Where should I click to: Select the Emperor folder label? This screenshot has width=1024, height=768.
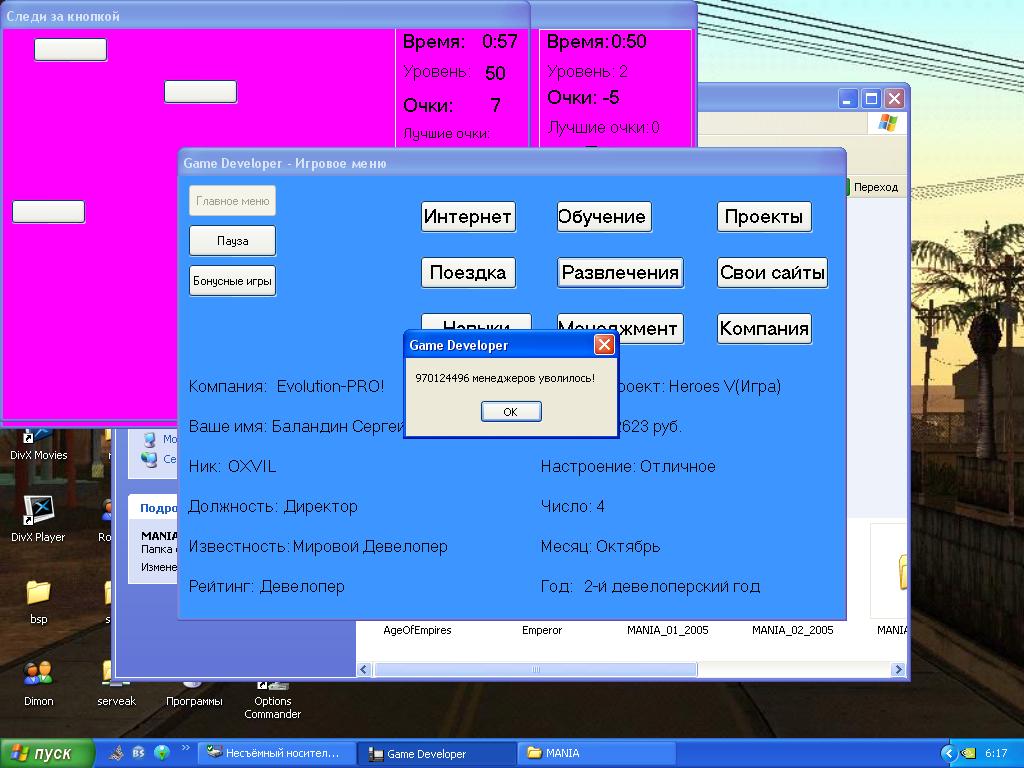[542, 630]
